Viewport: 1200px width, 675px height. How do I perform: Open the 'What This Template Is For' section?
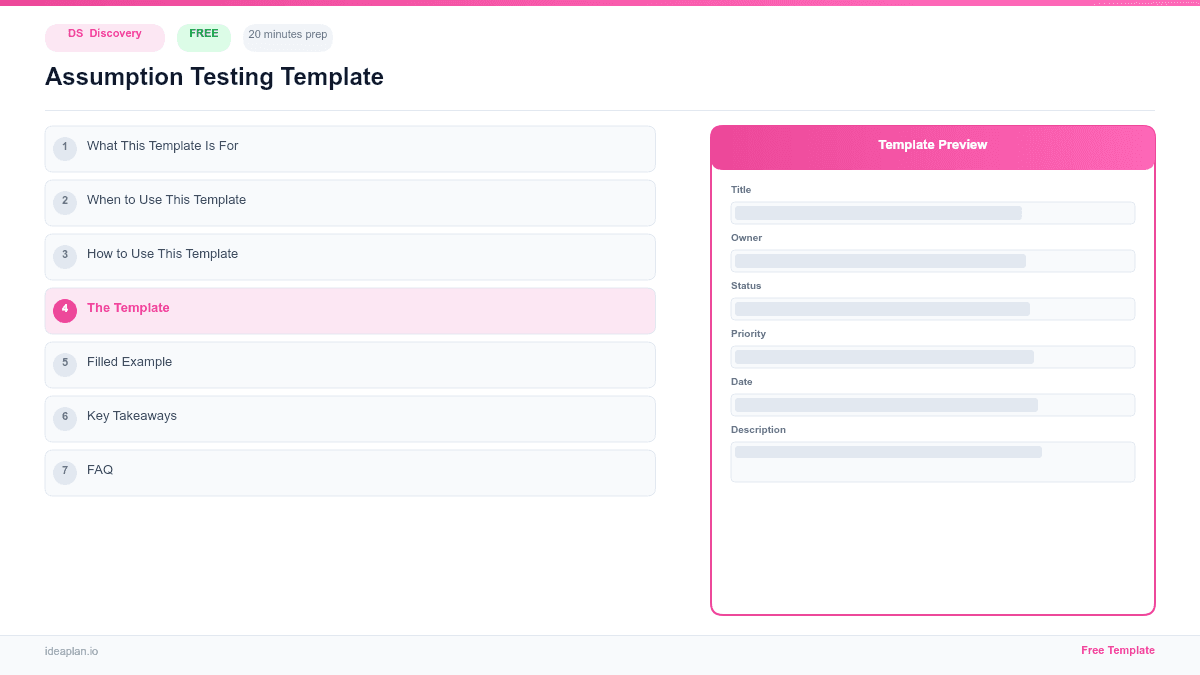coord(163,148)
